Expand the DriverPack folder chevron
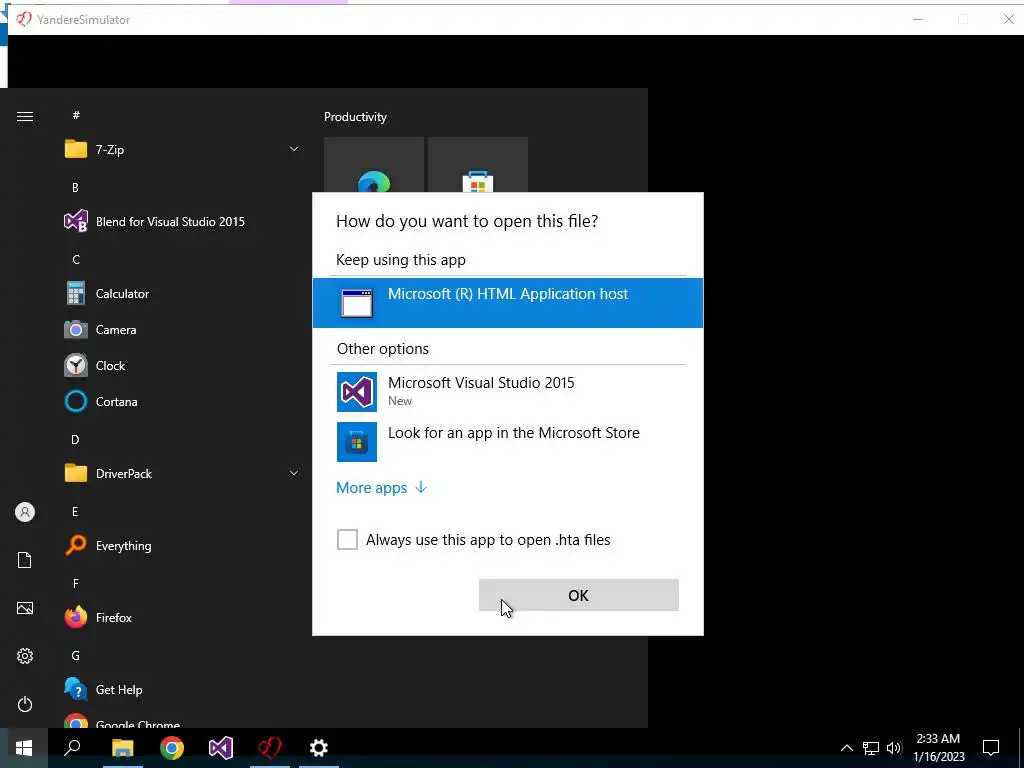Viewport: 1024px width, 768px height. 294,473
